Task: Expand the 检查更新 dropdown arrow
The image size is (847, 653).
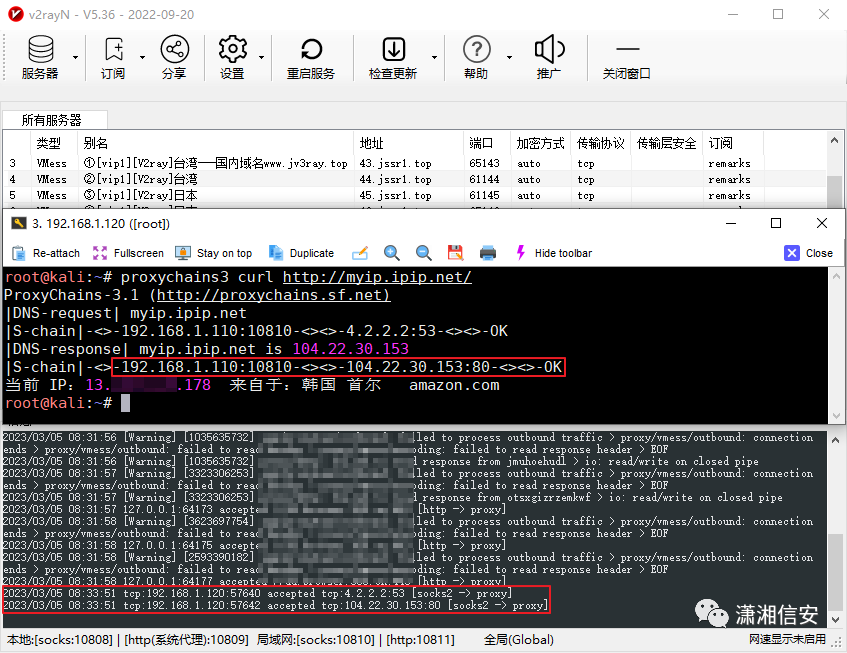Action: pyautogui.click(x=434, y=57)
